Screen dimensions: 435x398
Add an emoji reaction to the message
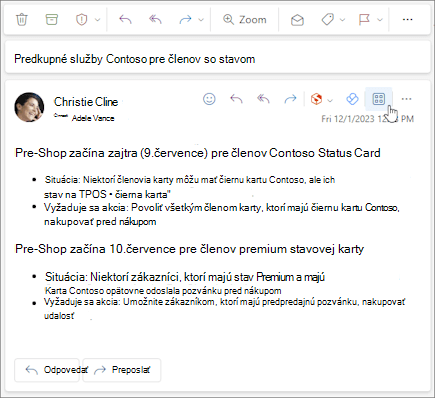(209, 99)
